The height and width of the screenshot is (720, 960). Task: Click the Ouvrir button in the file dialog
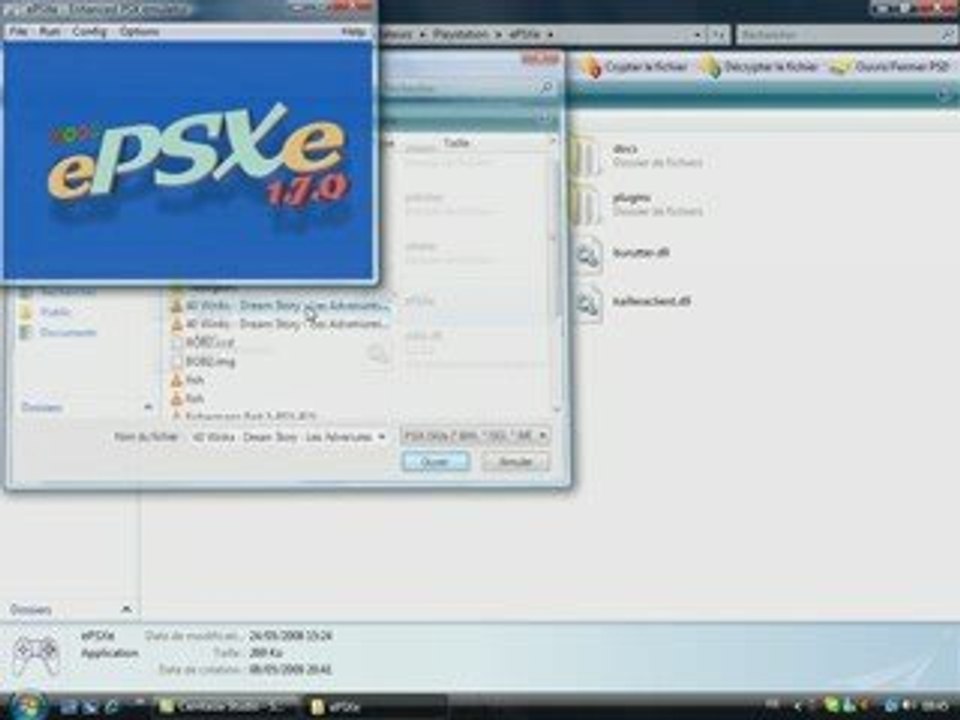coord(436,462)
